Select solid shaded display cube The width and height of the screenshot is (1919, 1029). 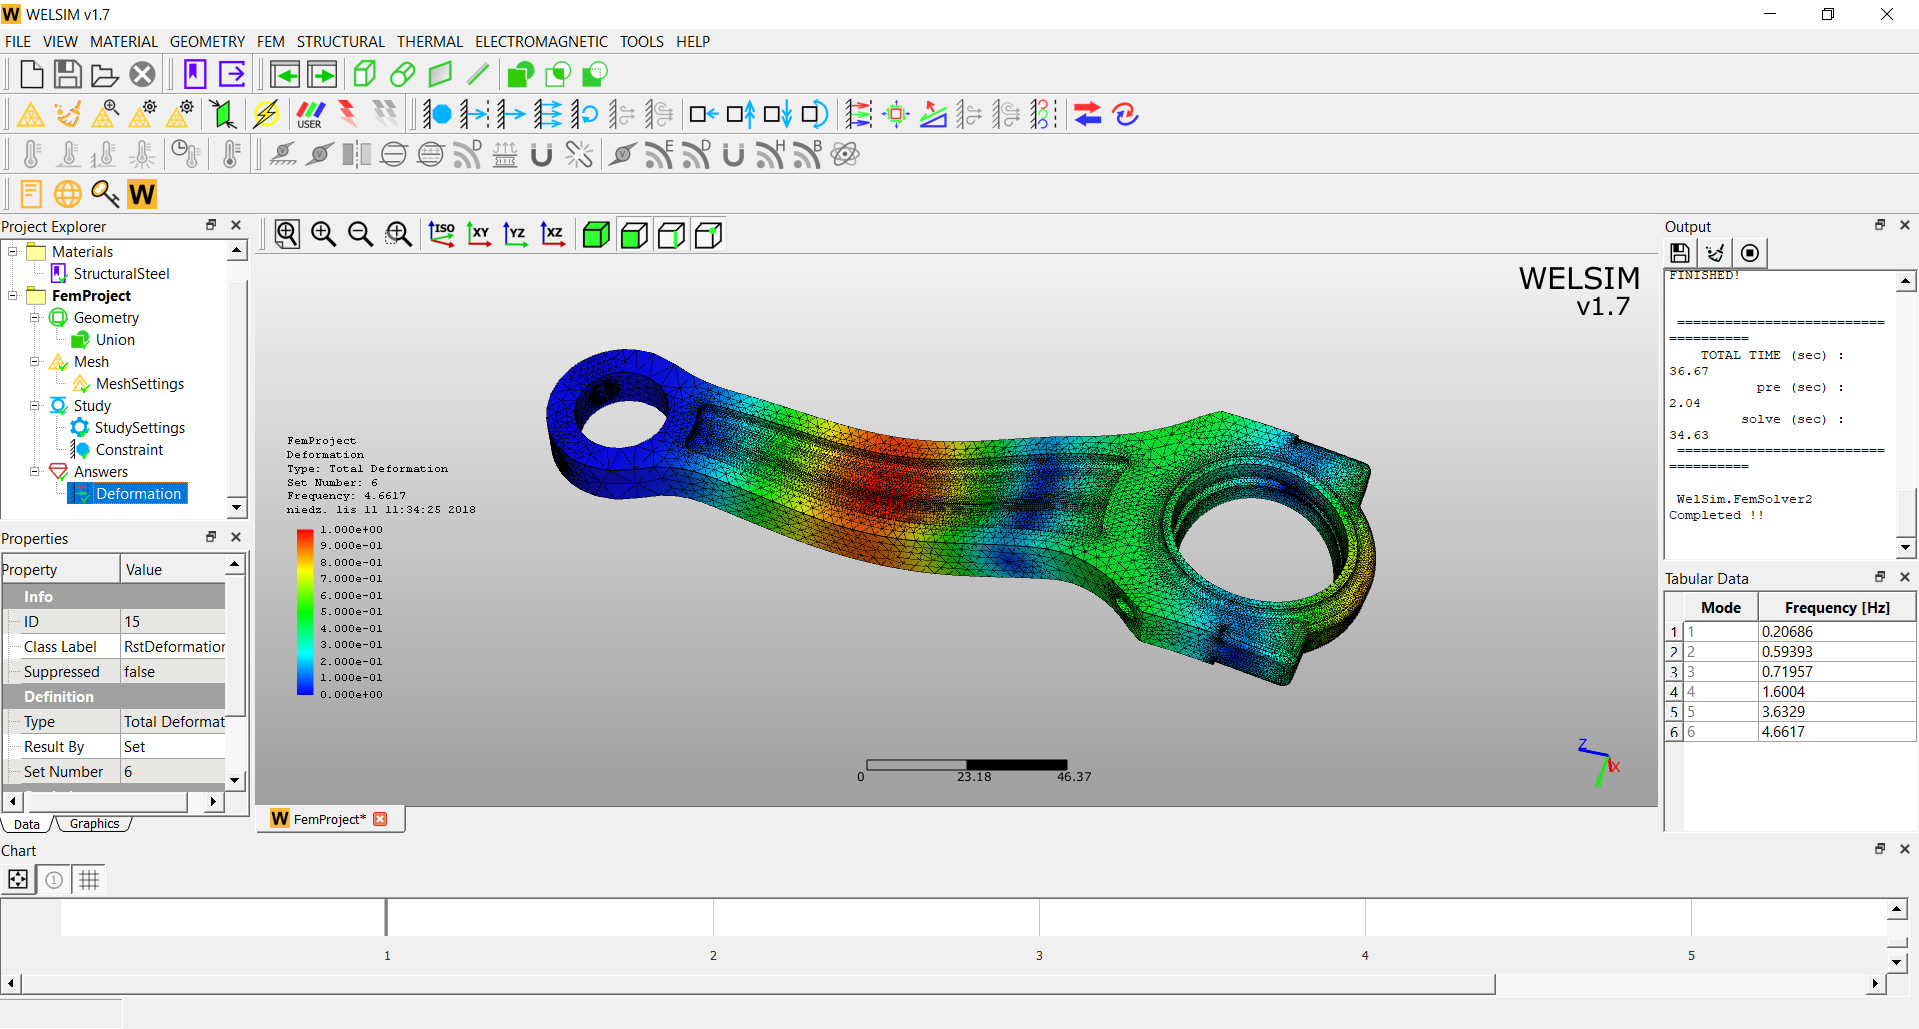597,235
